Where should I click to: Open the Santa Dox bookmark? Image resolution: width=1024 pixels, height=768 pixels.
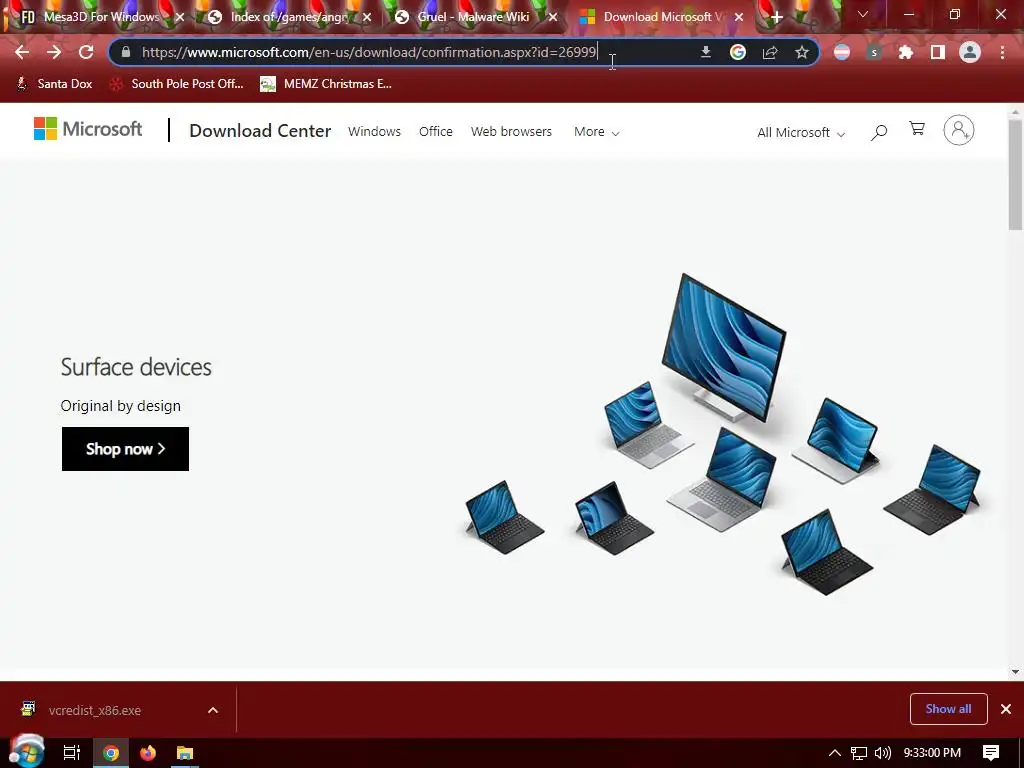pos(55,84)
